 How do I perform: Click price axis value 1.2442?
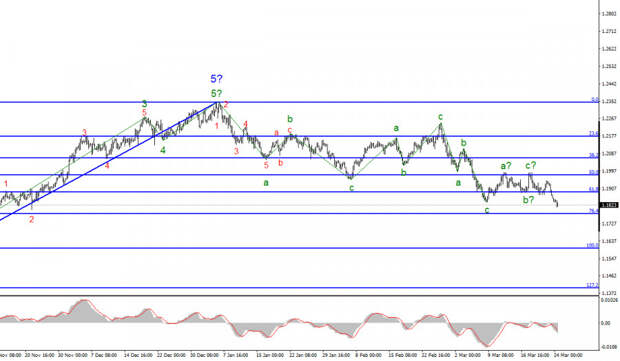609,84
